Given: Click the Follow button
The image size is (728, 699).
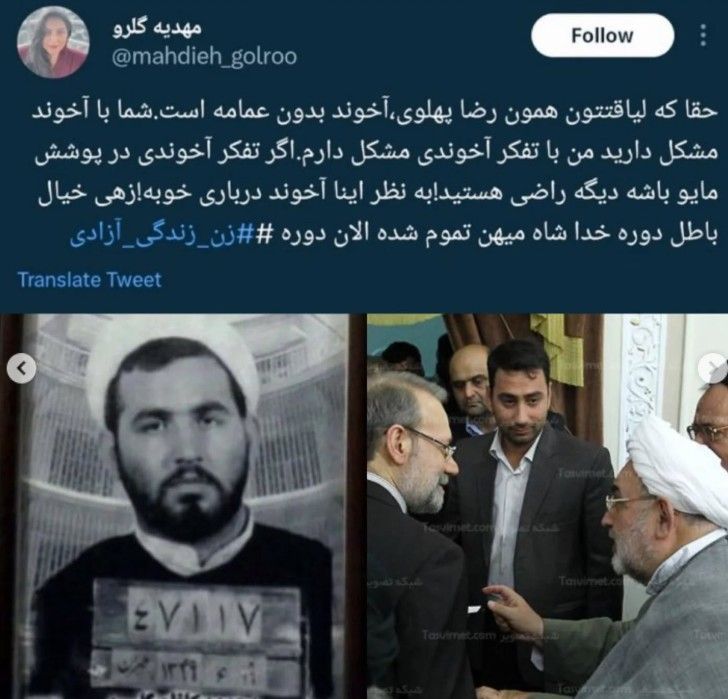Looking at the screenshot, I should click(602, 35).
